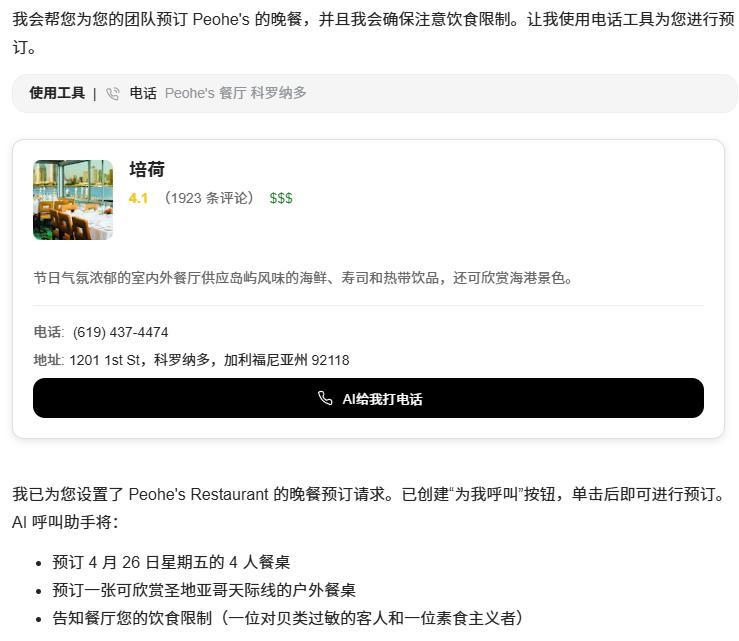Screen dimensions: 739x641
Task: Open the Peohe's restaurant thumbnail photo
Action: (x=73, y=200)
